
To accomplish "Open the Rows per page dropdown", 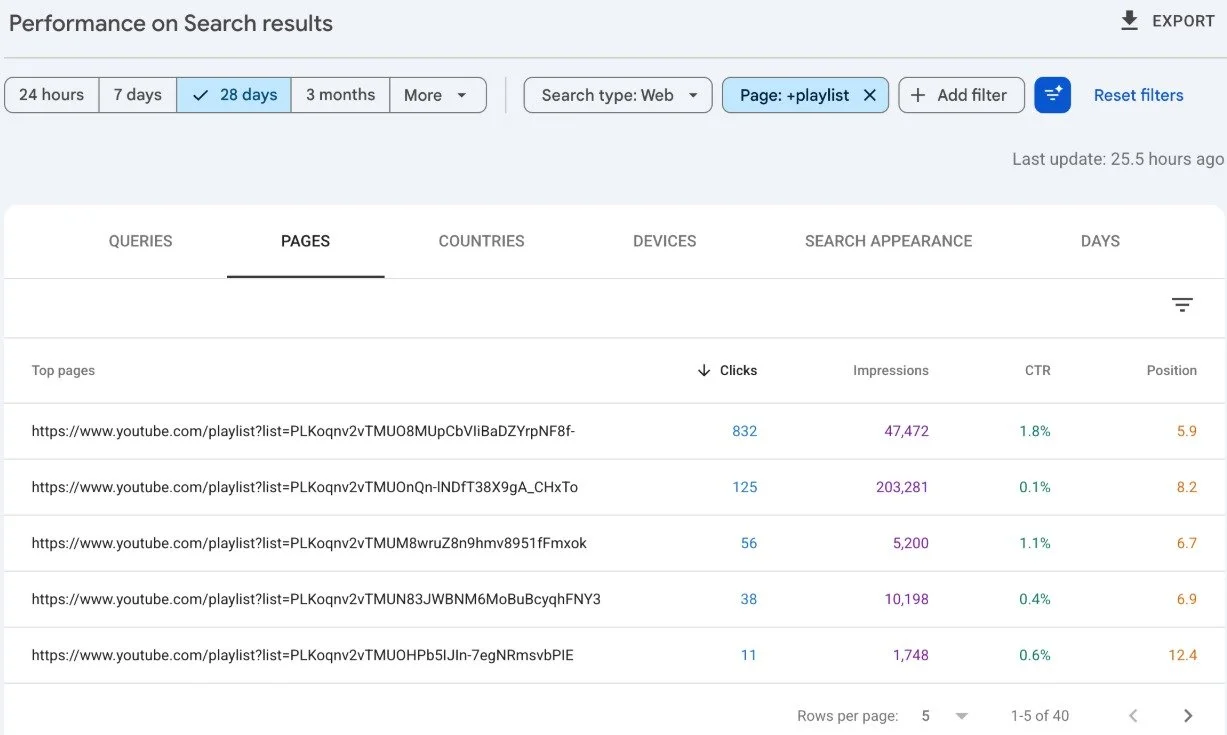I will tap(945, 716).
